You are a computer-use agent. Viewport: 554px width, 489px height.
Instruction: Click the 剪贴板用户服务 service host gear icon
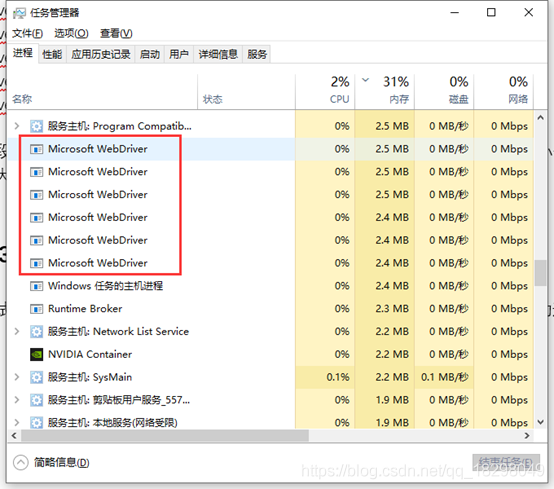coord(36,400)
